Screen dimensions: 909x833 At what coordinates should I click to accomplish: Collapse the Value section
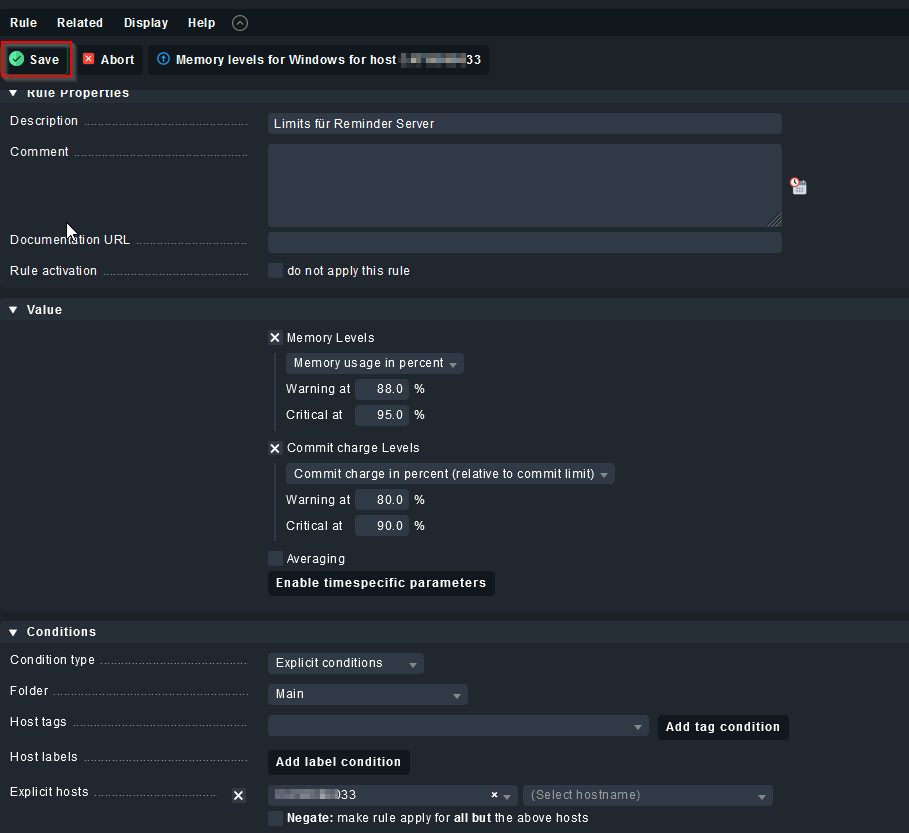tap(14, 310)
